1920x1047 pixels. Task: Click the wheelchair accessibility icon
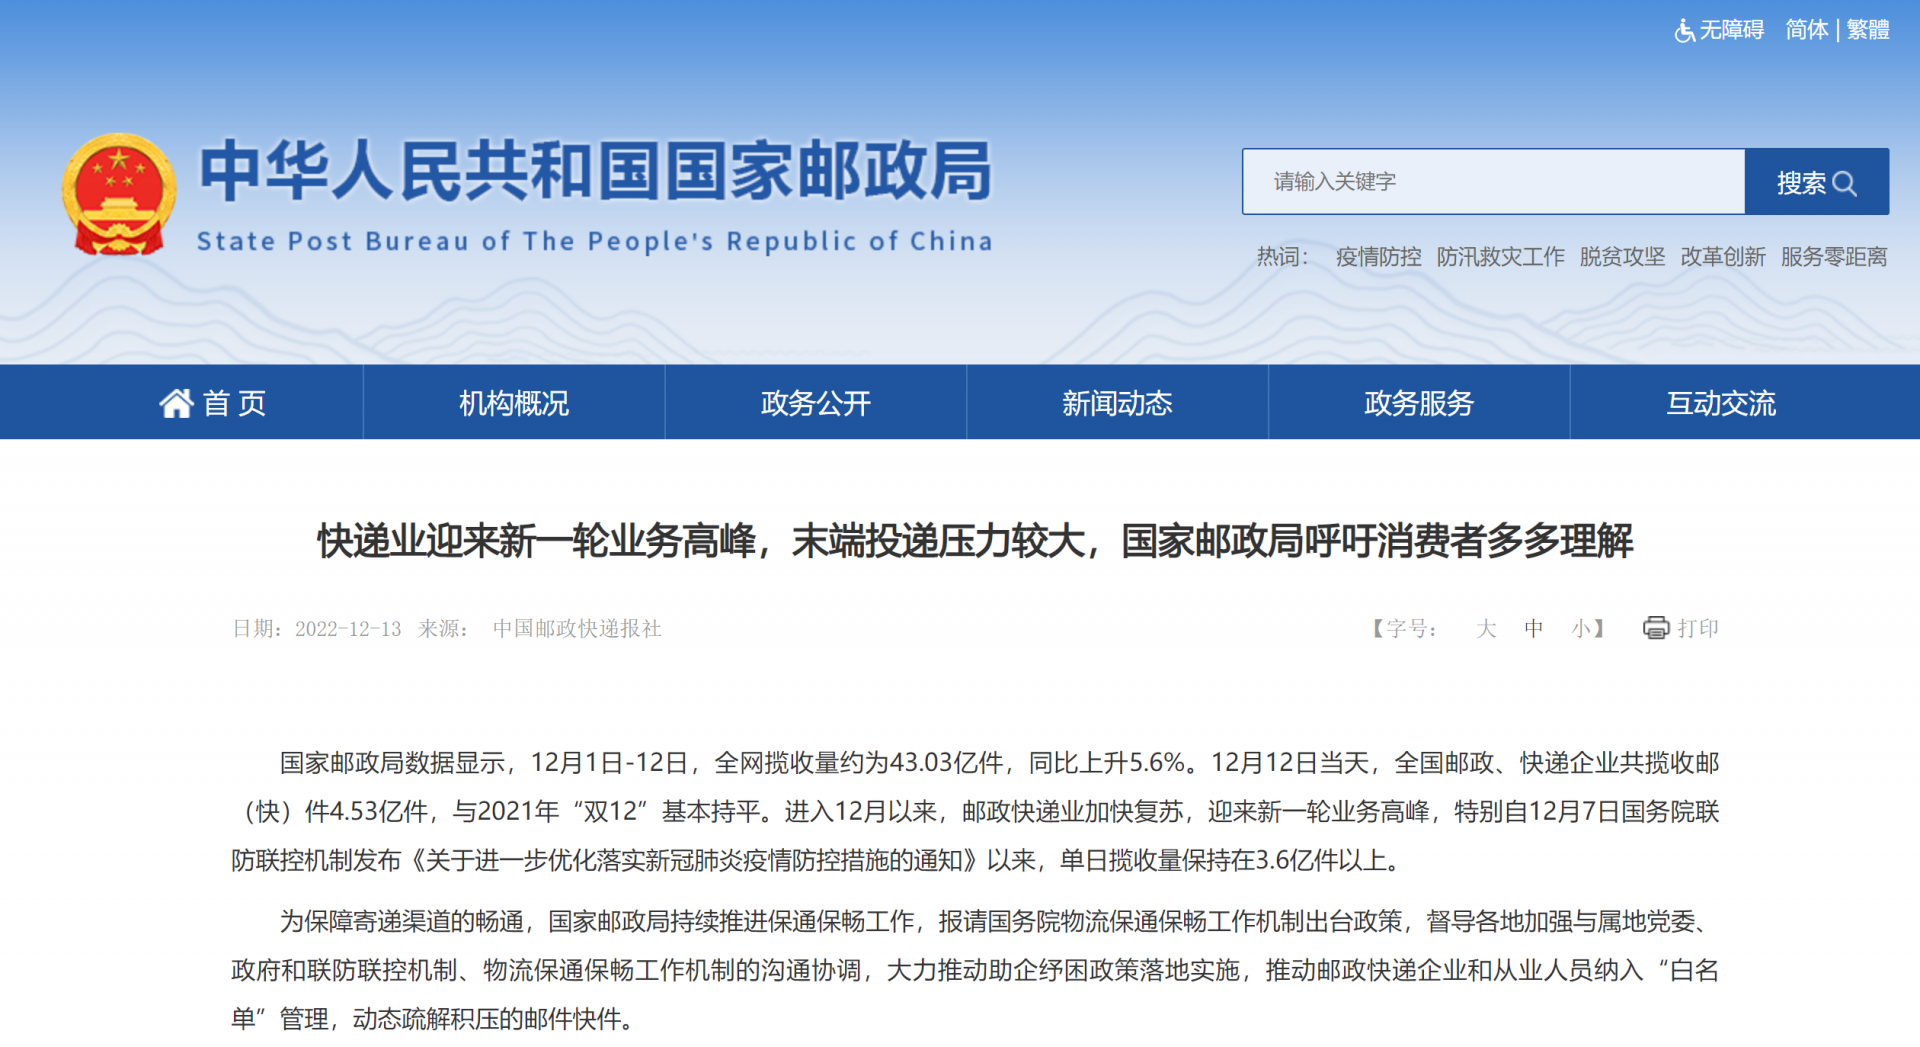coord(1685,31)
